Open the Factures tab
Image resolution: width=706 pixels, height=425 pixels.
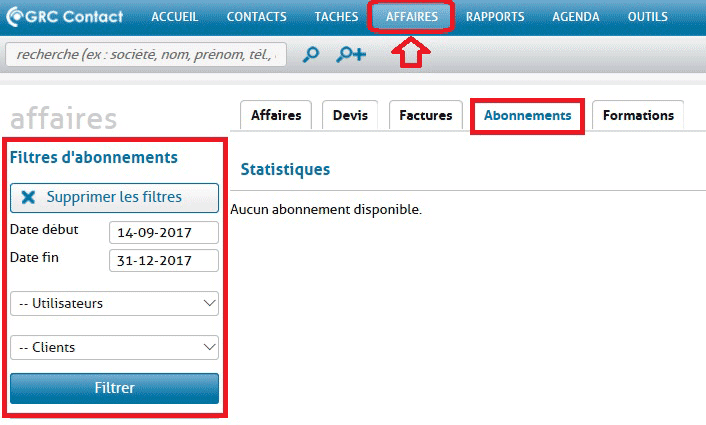point(425,116)
